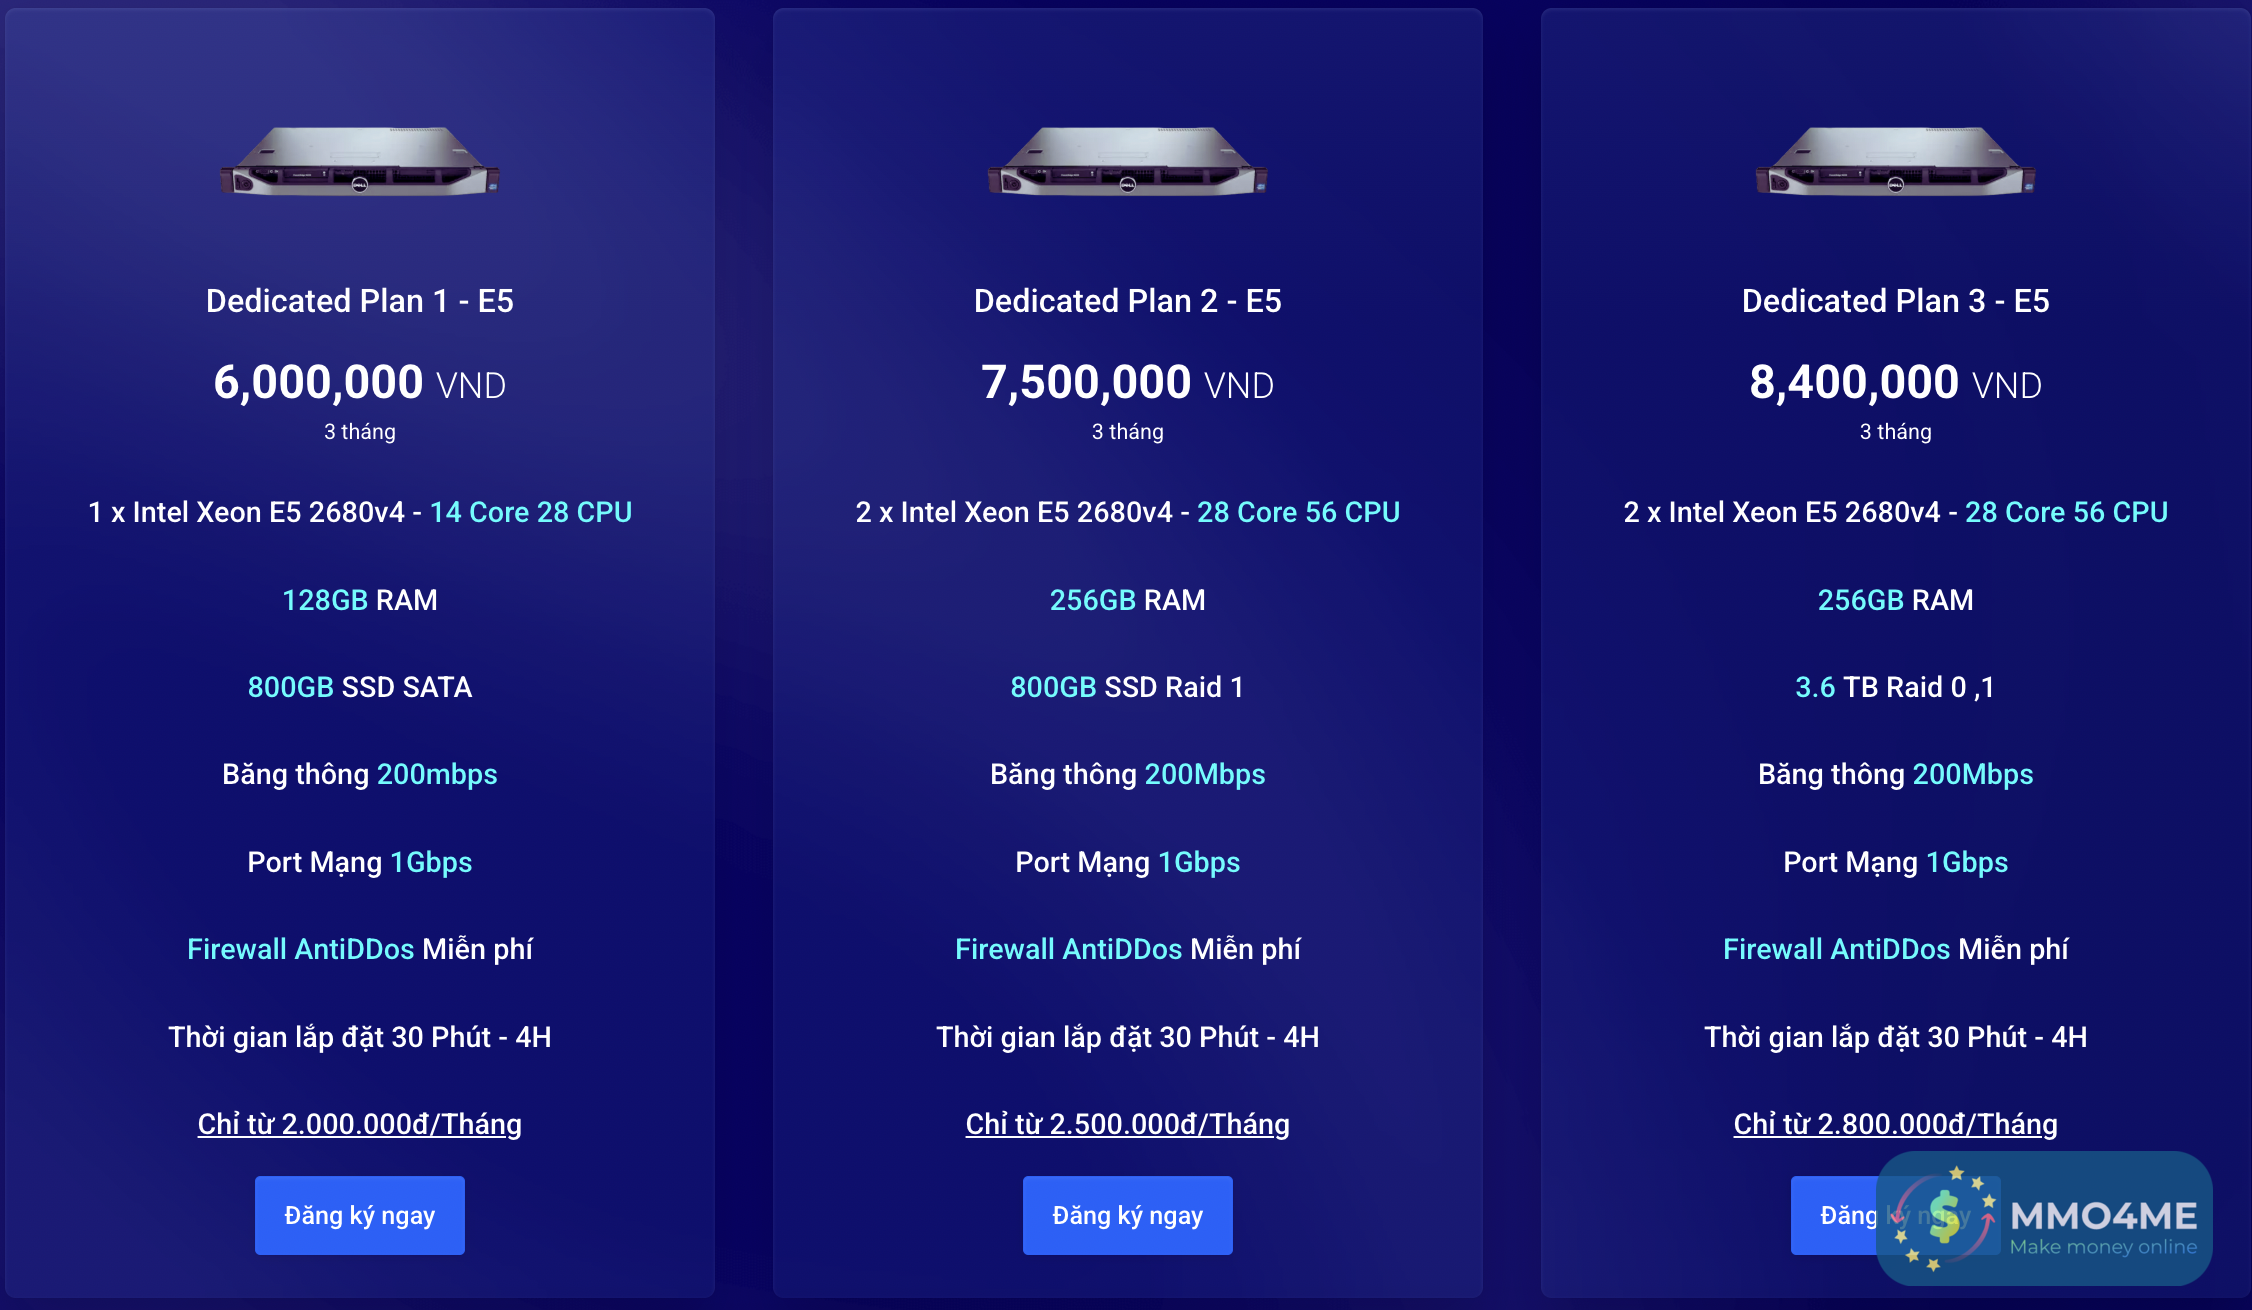This screenshot has width=2252, height=1310.
Task: Click the Dedicated Plan 2 server image
Action: [1127, 161]
